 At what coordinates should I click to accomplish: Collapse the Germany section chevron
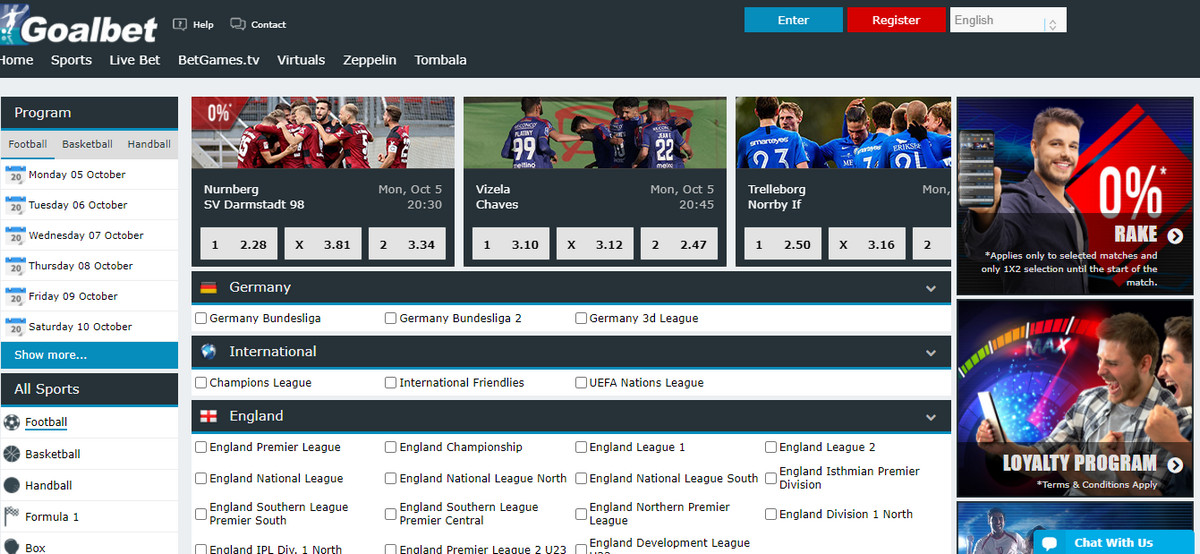(x=931, y=288)
